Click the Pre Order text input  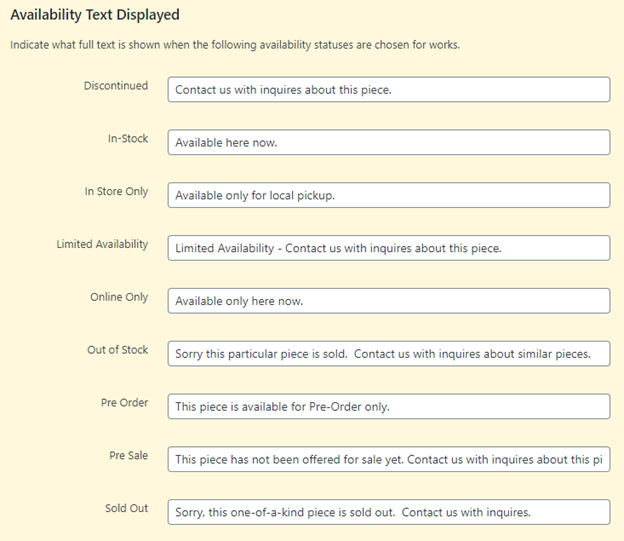coord(388,406)
